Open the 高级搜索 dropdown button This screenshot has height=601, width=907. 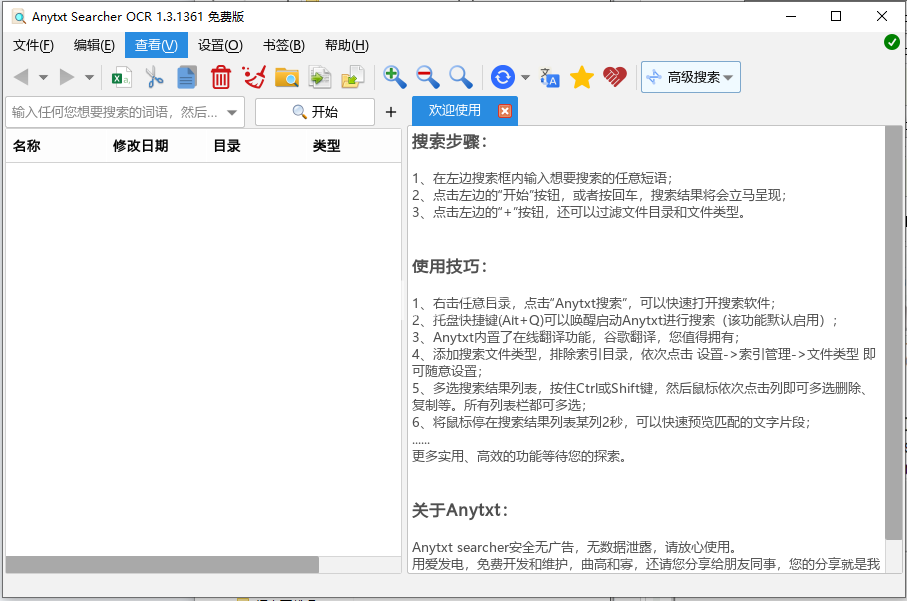[691, 77]
